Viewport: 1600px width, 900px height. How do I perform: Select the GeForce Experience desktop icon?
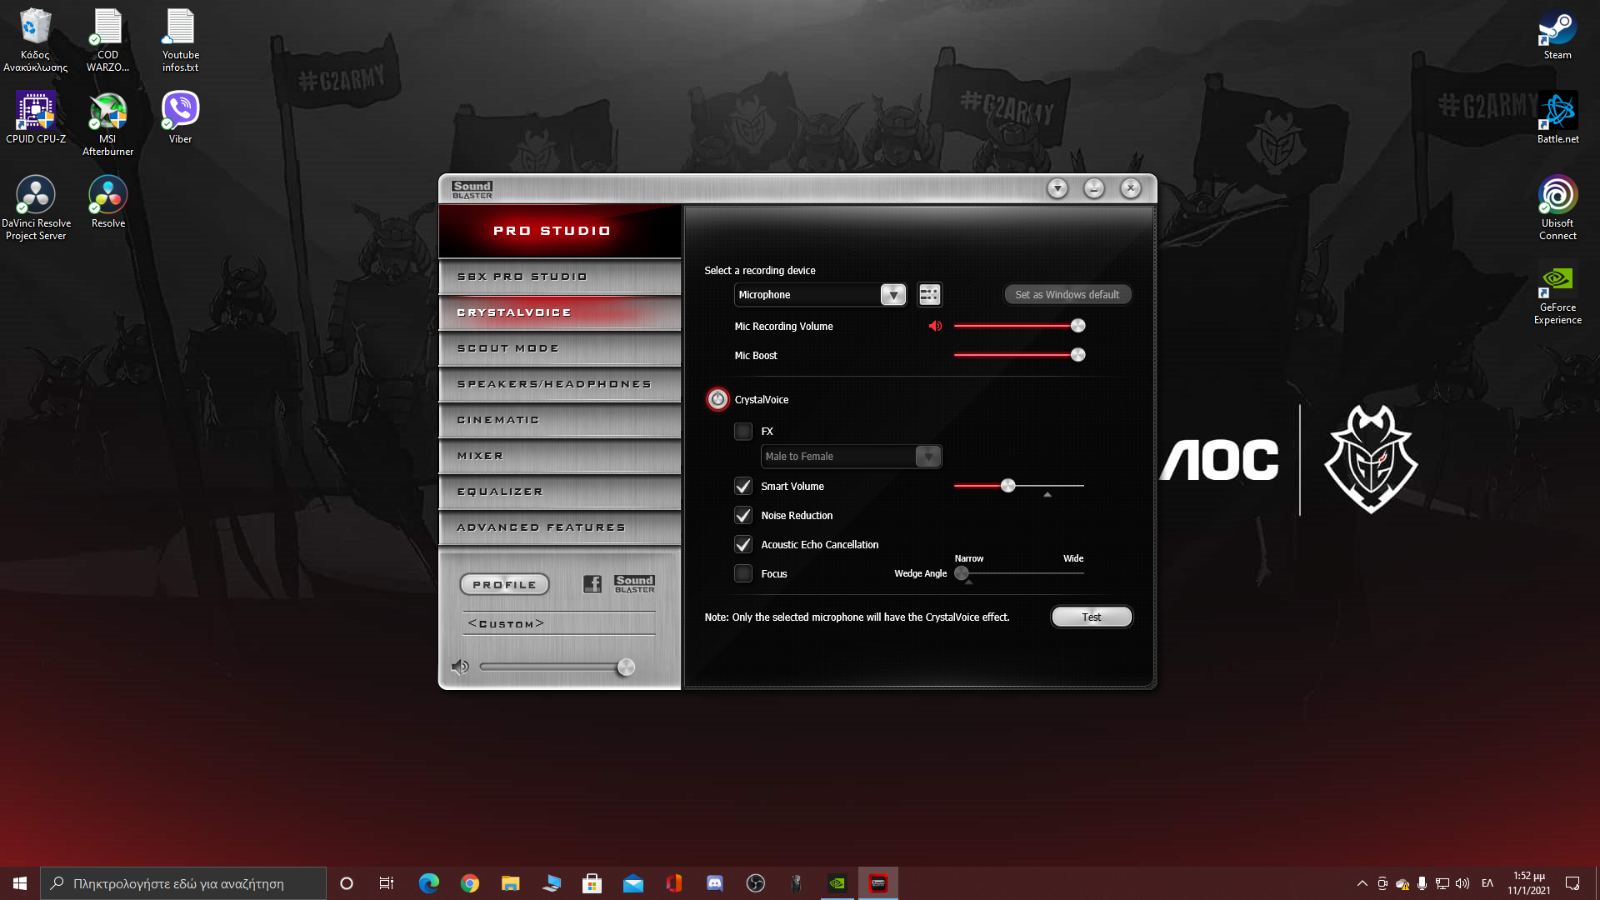point(1557,293)
